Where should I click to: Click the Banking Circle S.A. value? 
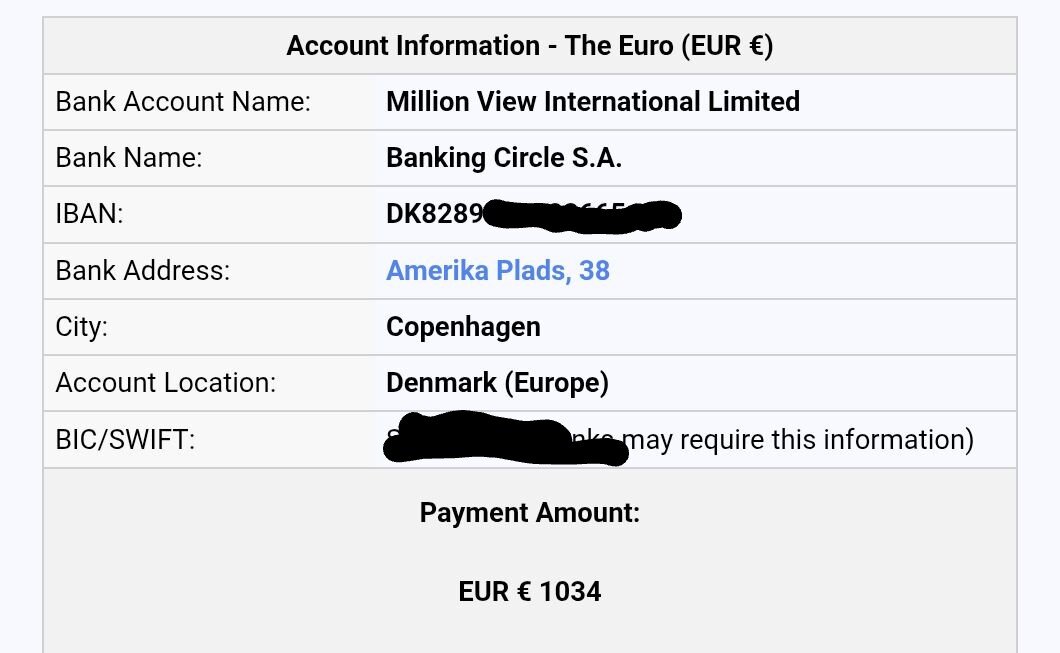click(x=504, y=158)
